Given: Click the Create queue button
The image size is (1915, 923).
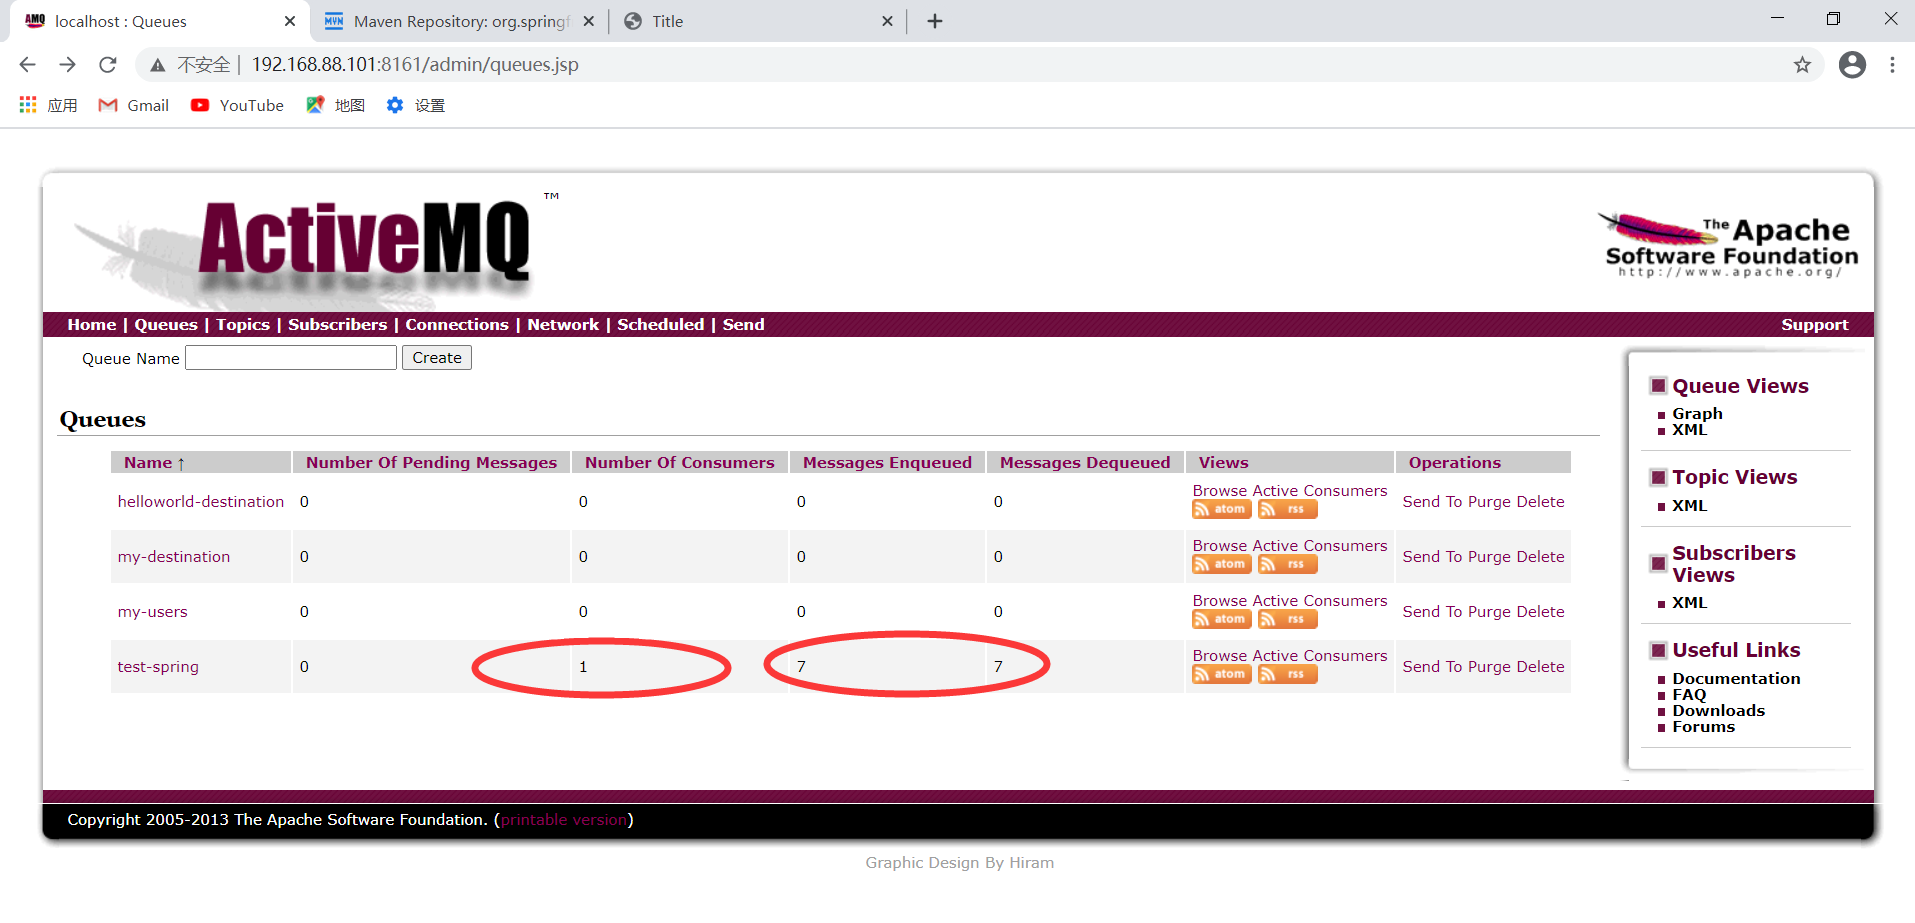Looking at the screenshot, I should (x=436, y=358).
